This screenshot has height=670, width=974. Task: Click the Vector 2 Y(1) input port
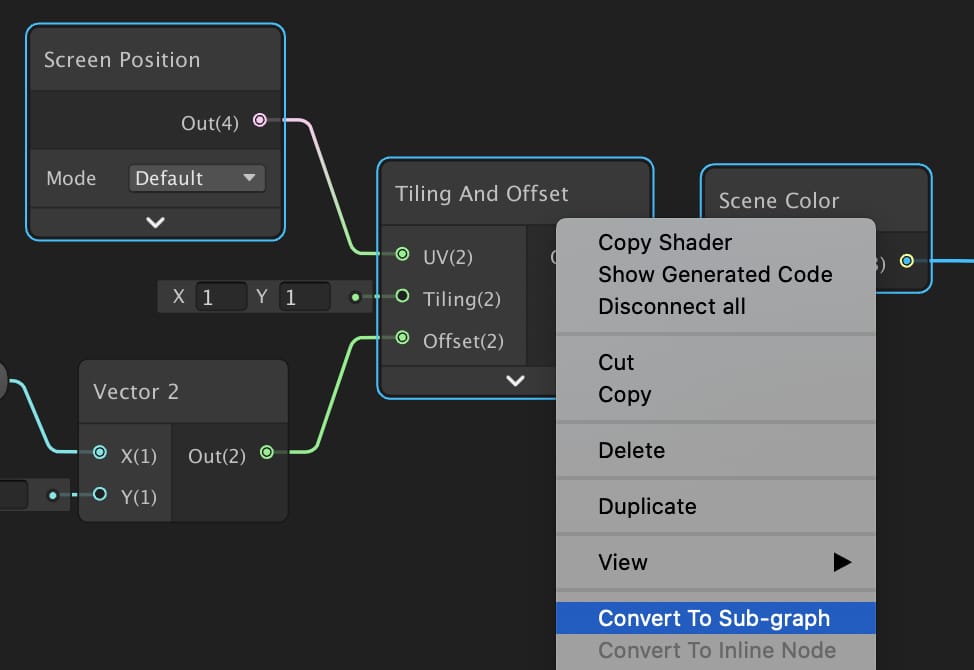coord(100,494)
